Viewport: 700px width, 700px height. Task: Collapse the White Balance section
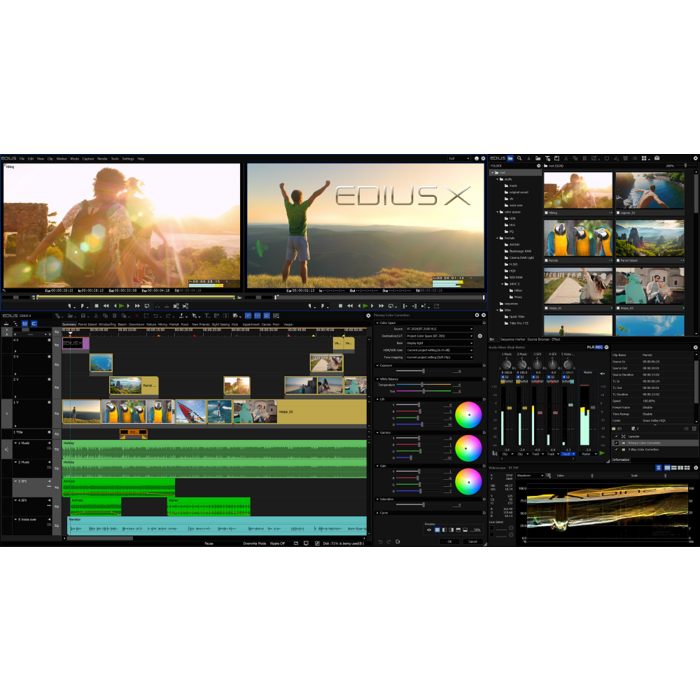pos(379,379)
